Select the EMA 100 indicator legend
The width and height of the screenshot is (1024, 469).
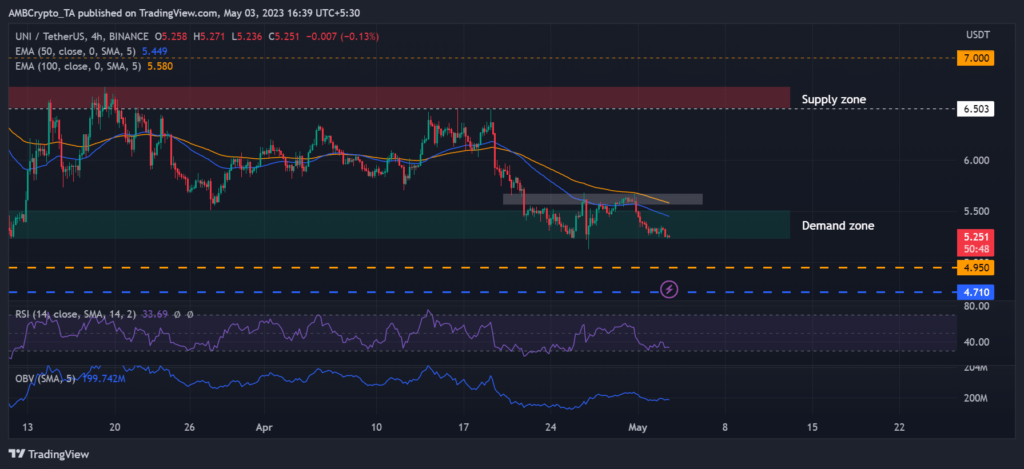point(82,65)
